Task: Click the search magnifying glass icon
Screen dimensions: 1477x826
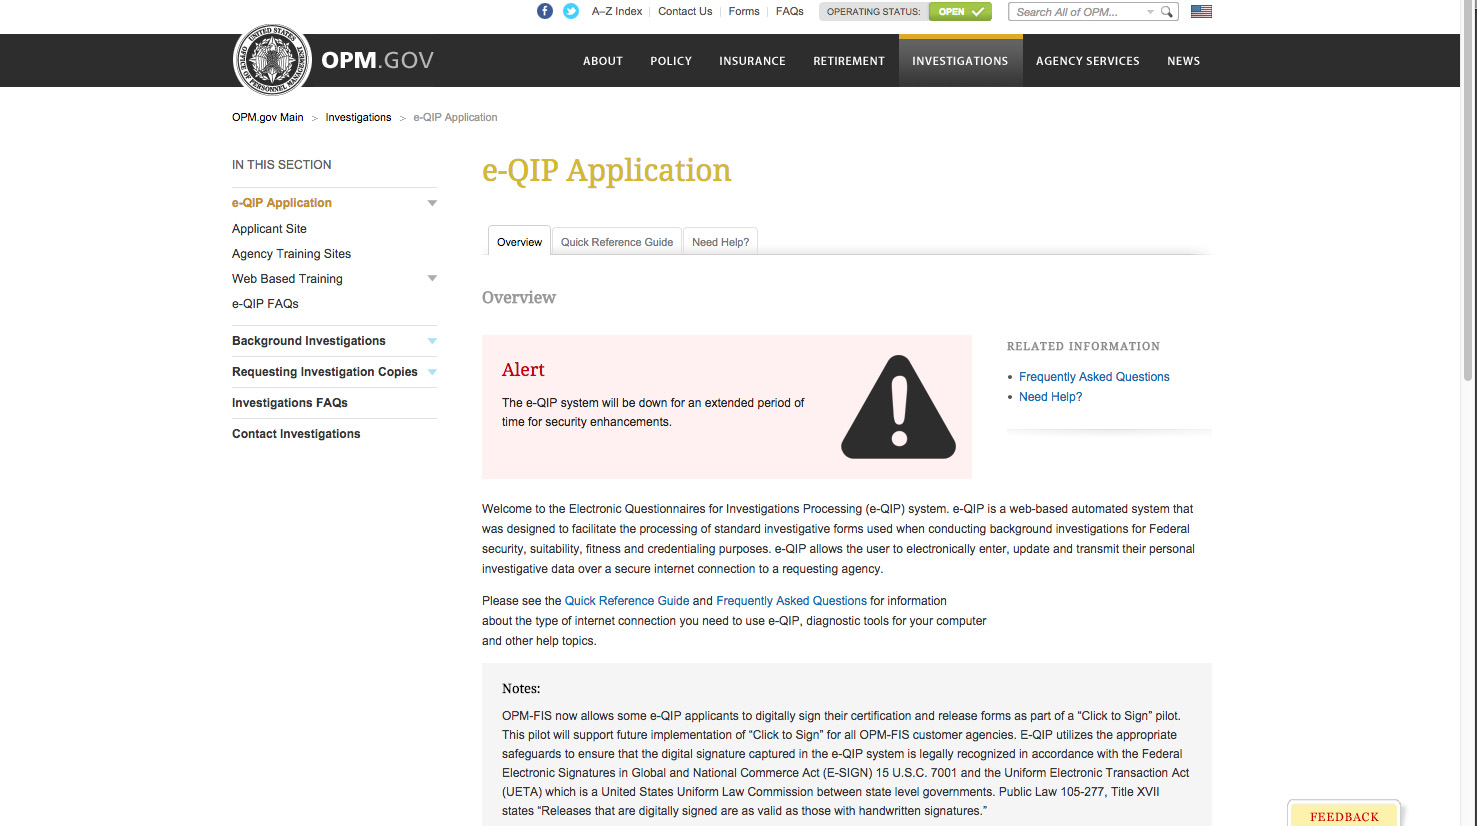Action: pyautogui.click(x=1166, y=11)
